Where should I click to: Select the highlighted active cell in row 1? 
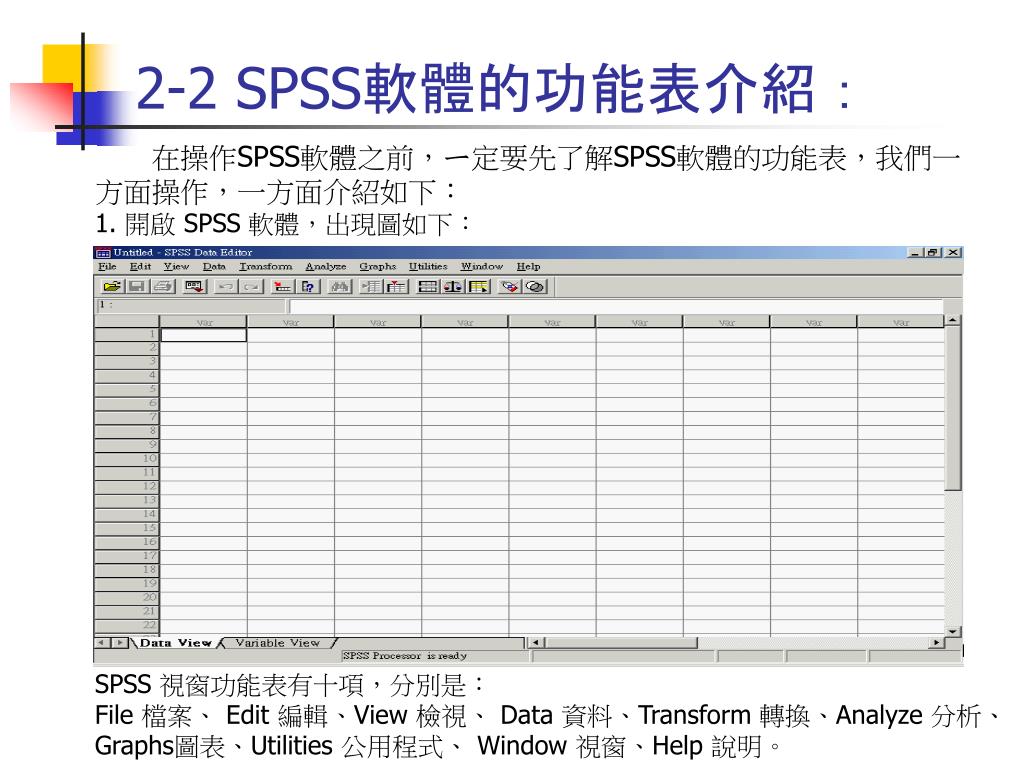(x=204, y=335)
